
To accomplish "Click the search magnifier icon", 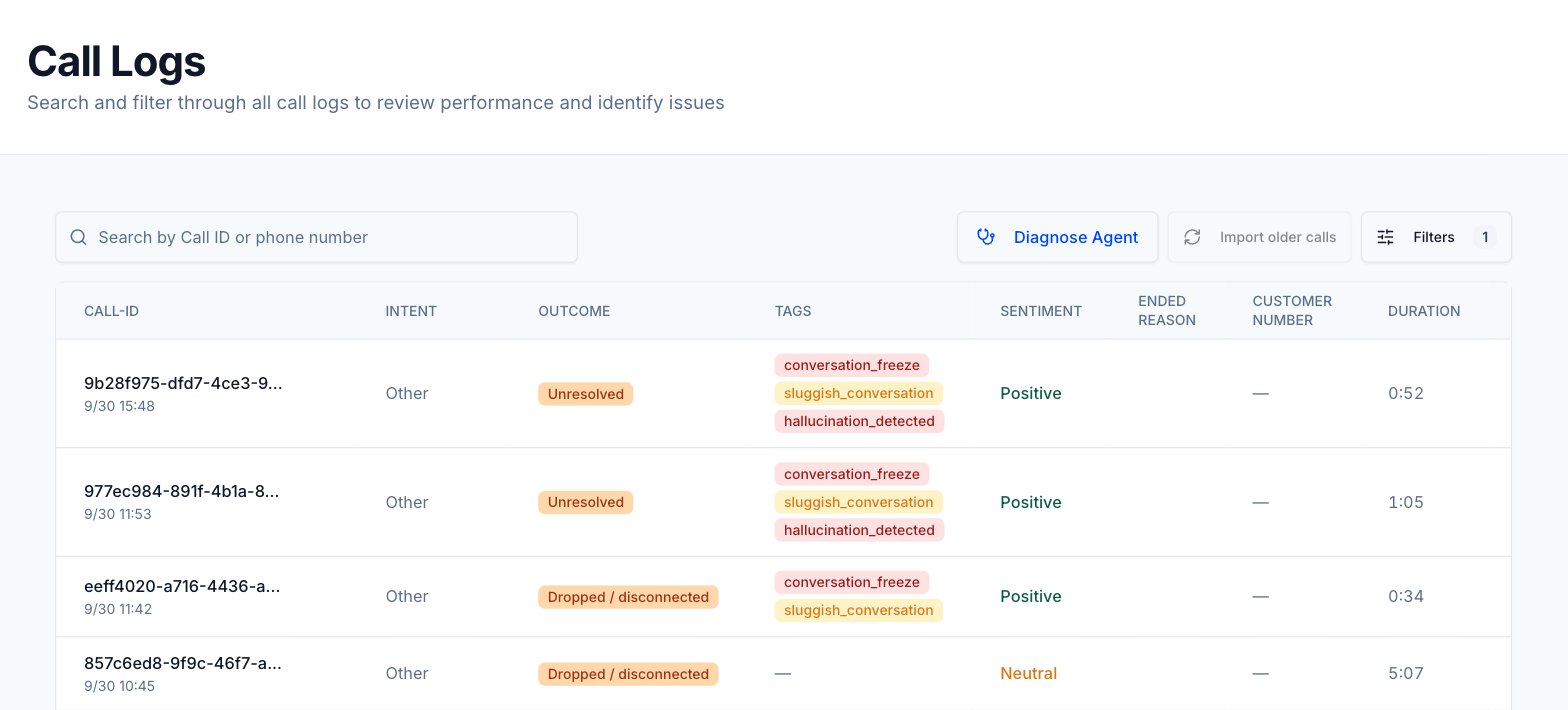I will point(78,237).
